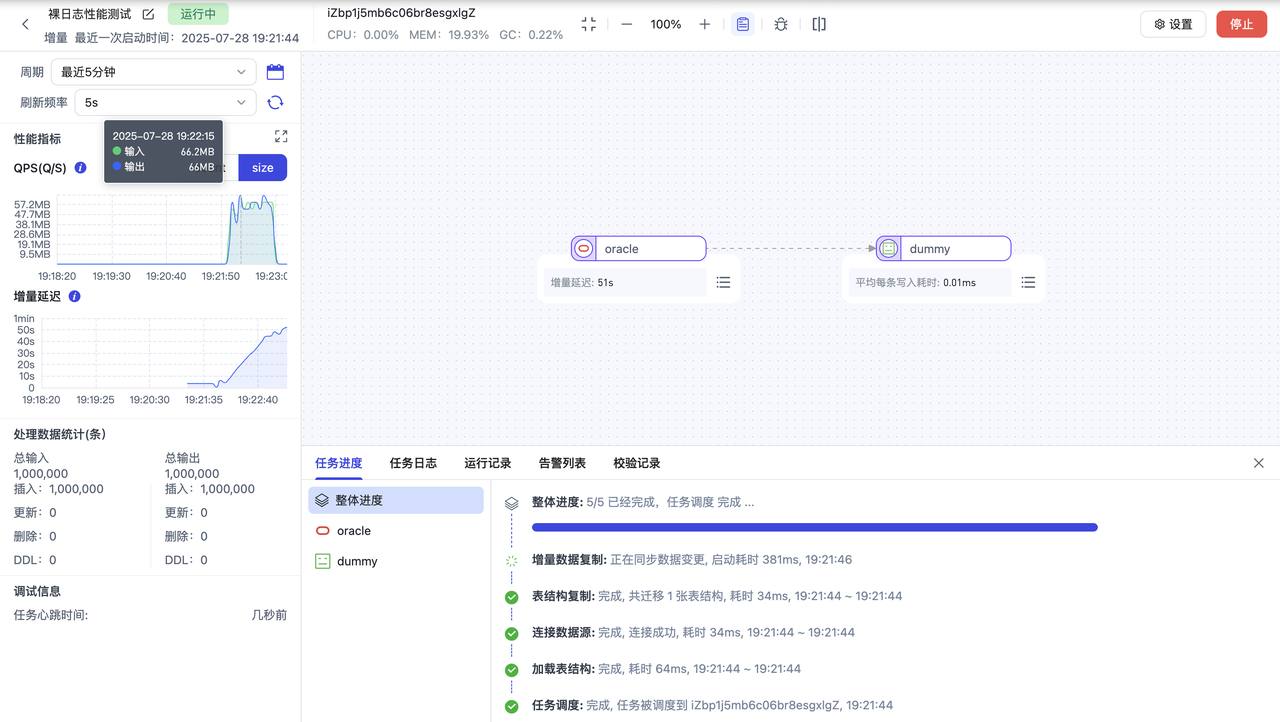Open the 刷新频率 dropdown showing 5s
Image resolution: width=1280 pixels, height=722 pixels.
(165, 102)
